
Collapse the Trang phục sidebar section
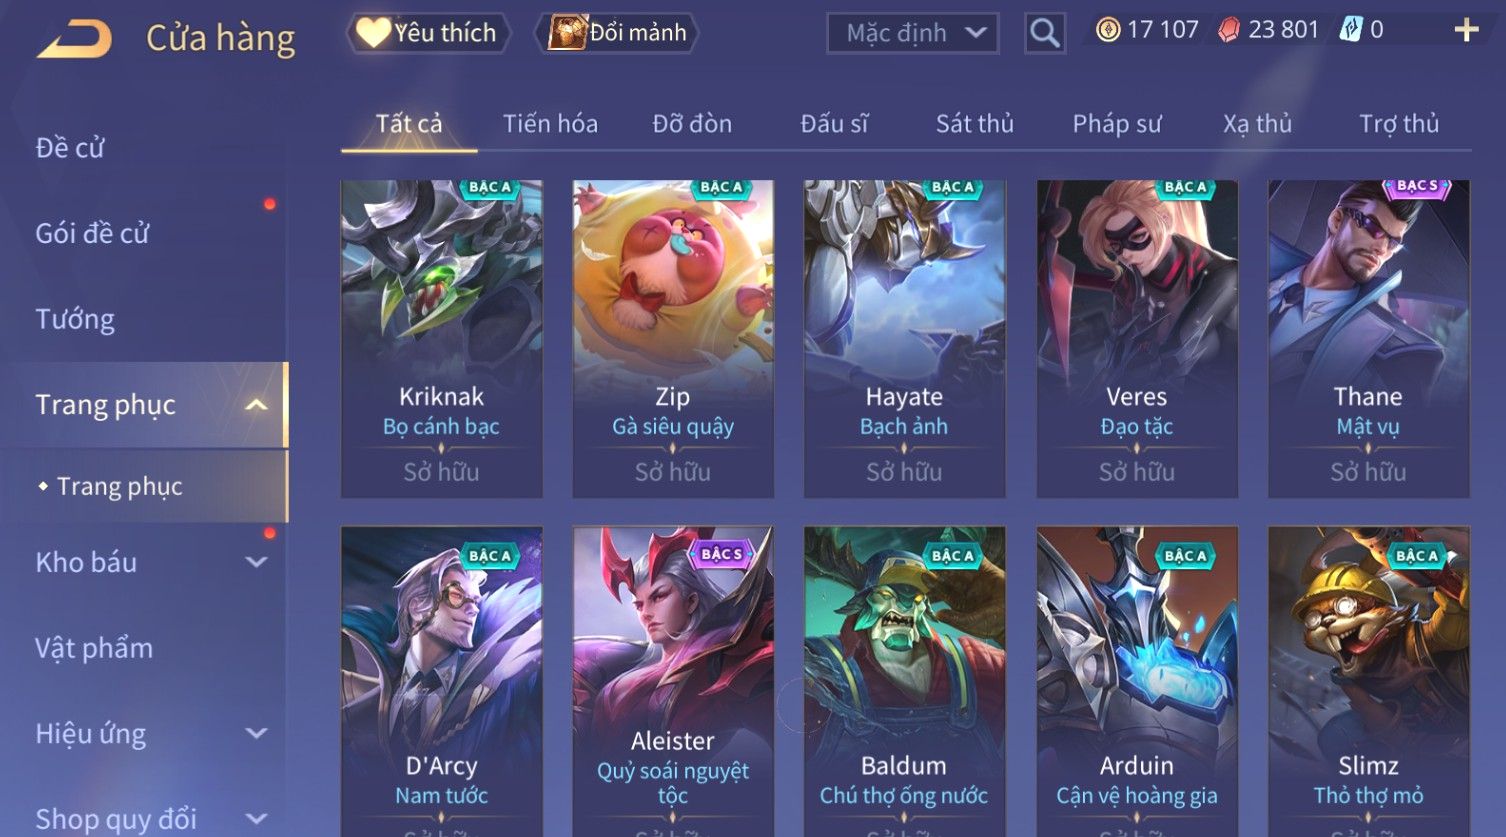(x=256, y=405)
